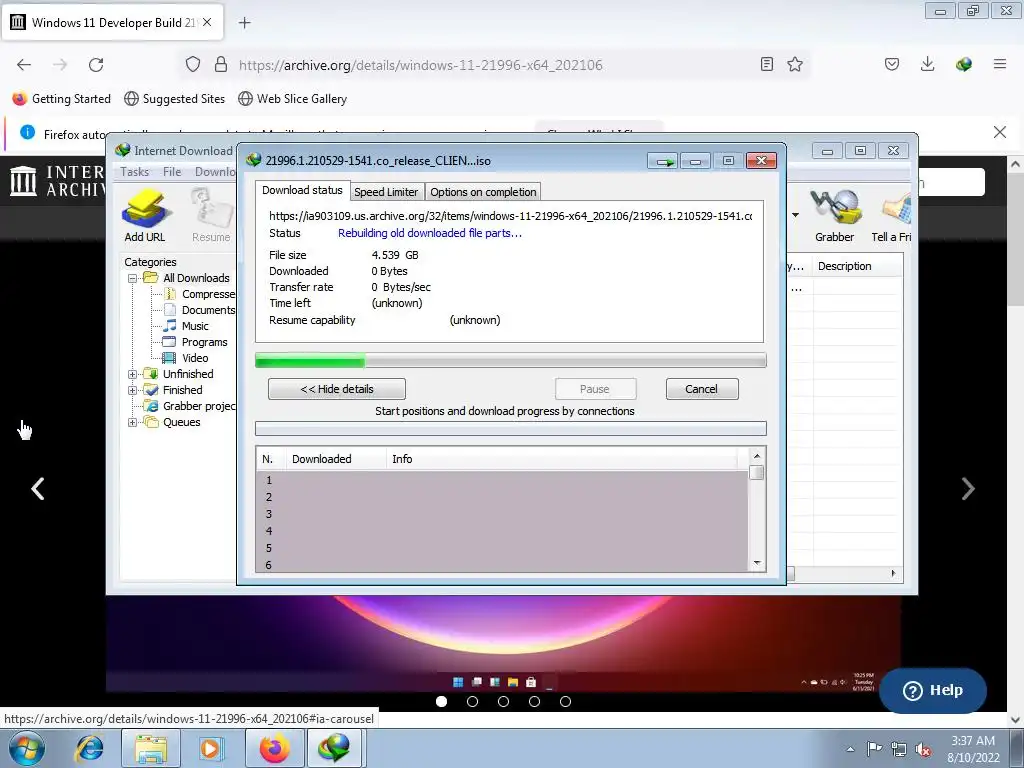The height and width of the screenshot is (768, 1024).
Task: Click the green arrow button in download dialog title
Action: pyautogui.click(x=664, y=161)
